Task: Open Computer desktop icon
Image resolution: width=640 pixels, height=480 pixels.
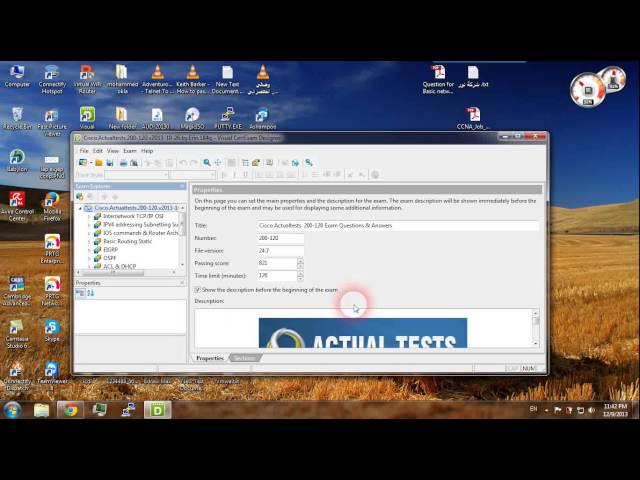Action: click(17, 76)
